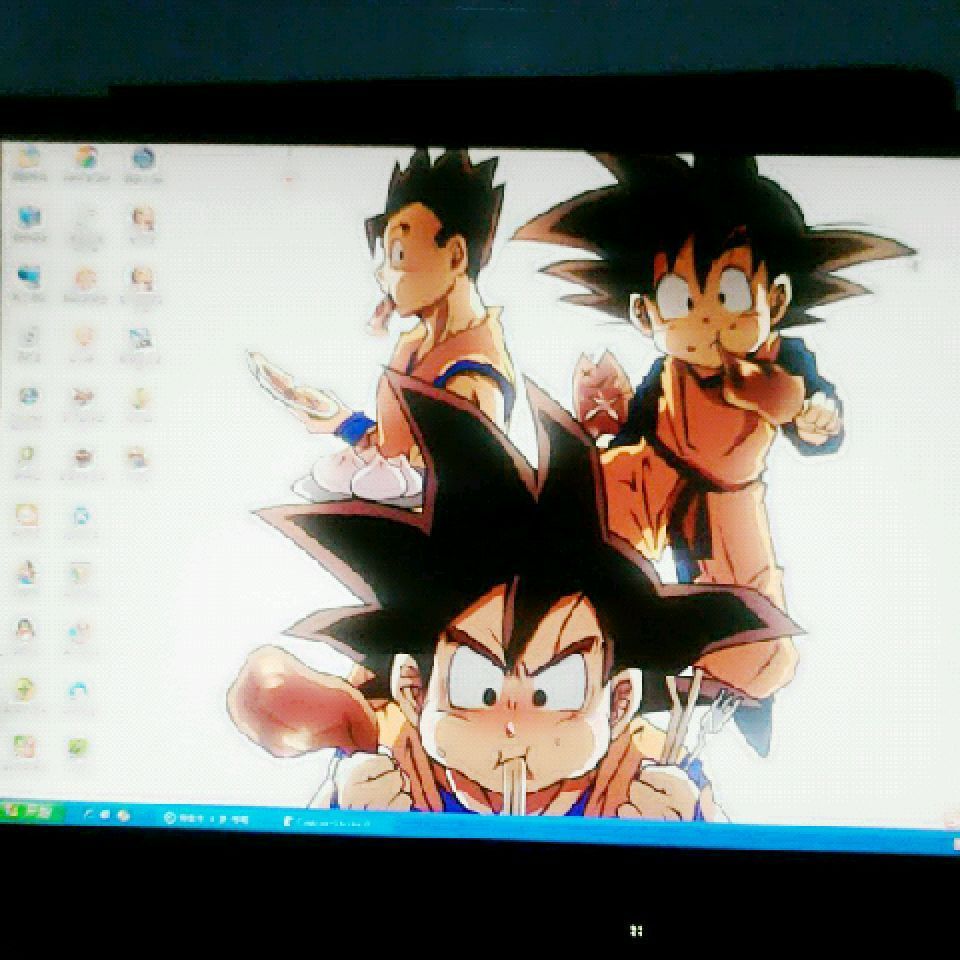Open the cyan round icon beside the yellow-orange square
960x960 pixels.
point(81,516)
